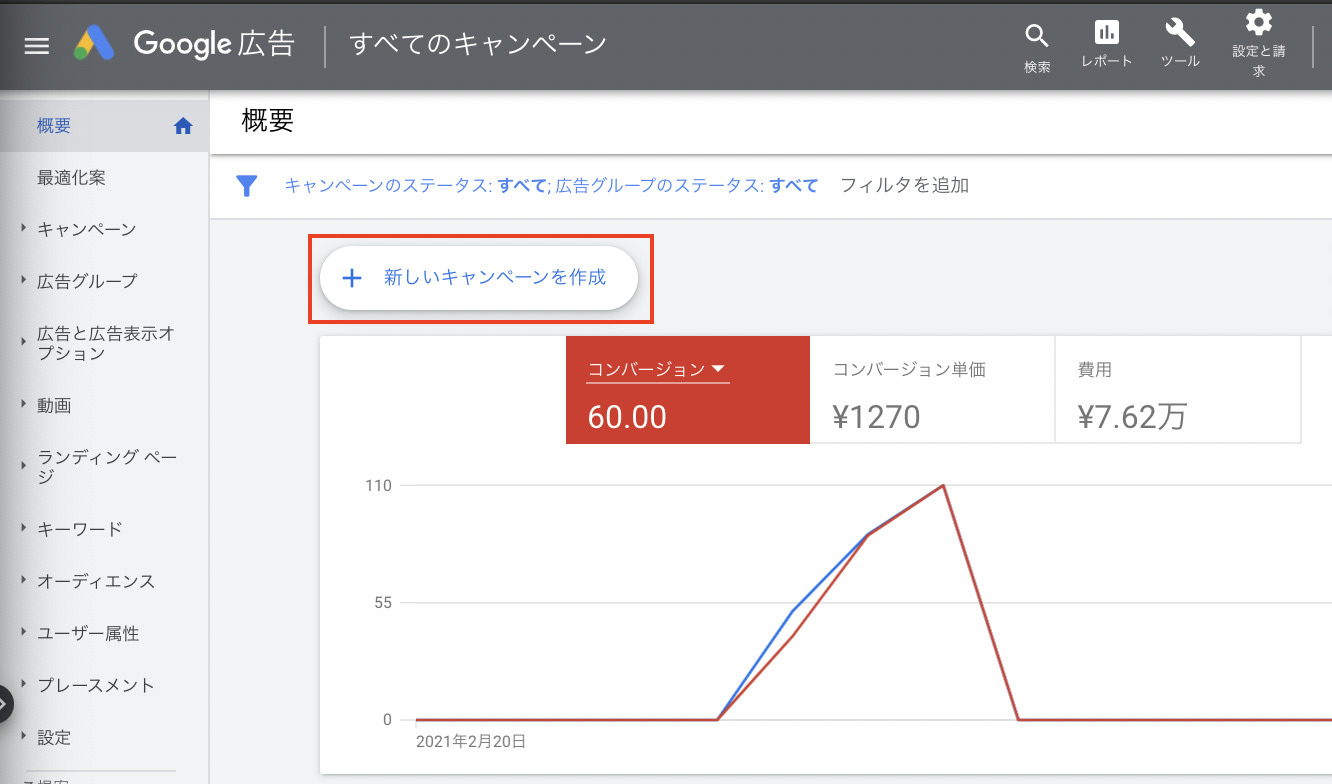Click フィルタを追加 to add filter
1332x784 pixels.
pyautogui.click(x=904, y=185)
